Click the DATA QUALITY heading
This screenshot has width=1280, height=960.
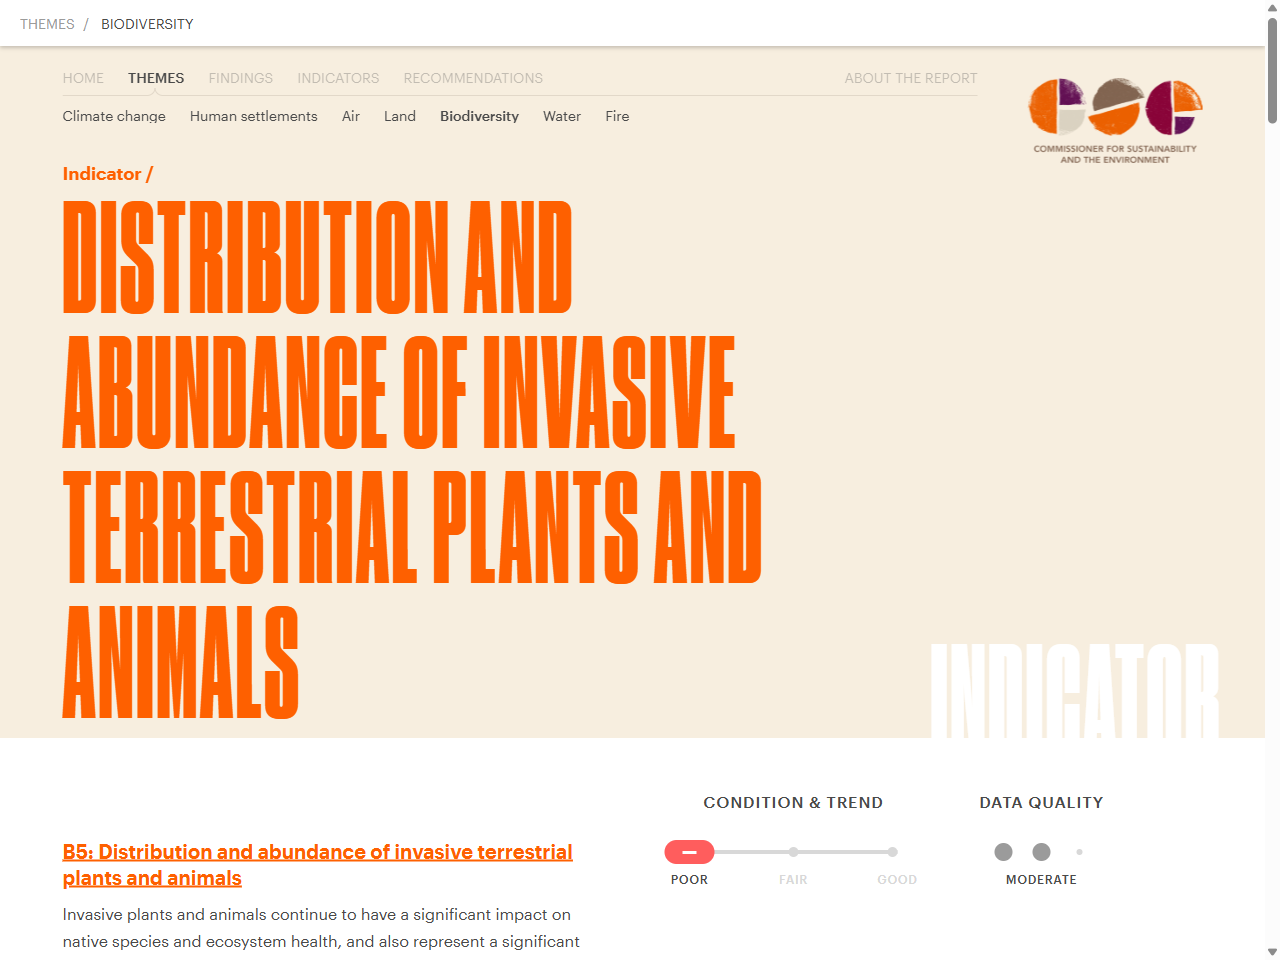tap(1041, 803)
